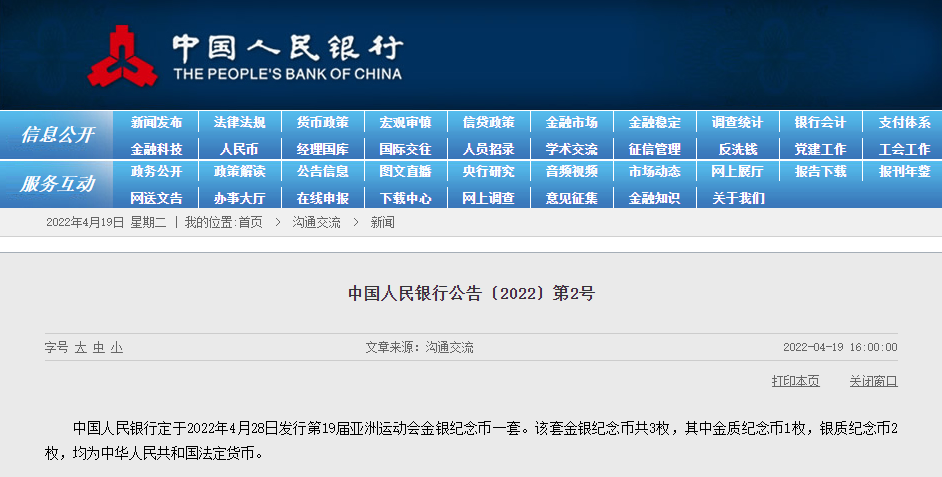Open 下载中心 link

coord(406,198)
